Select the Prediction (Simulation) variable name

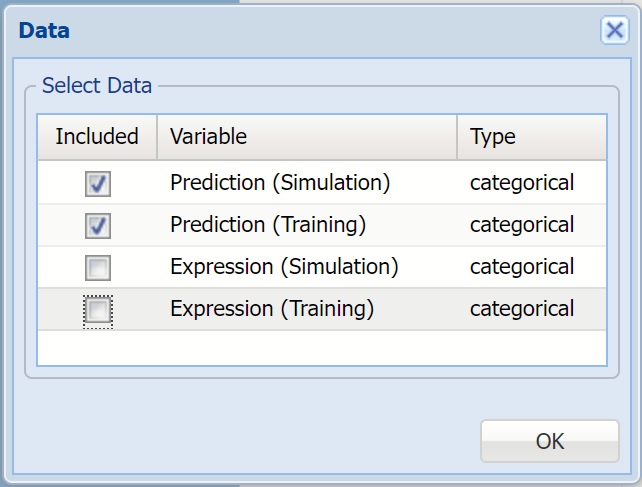(x=279, y=183)
